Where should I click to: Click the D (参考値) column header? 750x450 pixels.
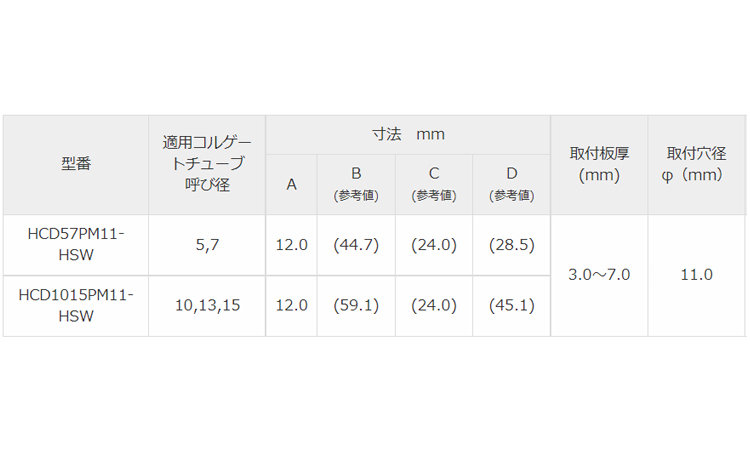pyautogui.click(x=512, y=184)
